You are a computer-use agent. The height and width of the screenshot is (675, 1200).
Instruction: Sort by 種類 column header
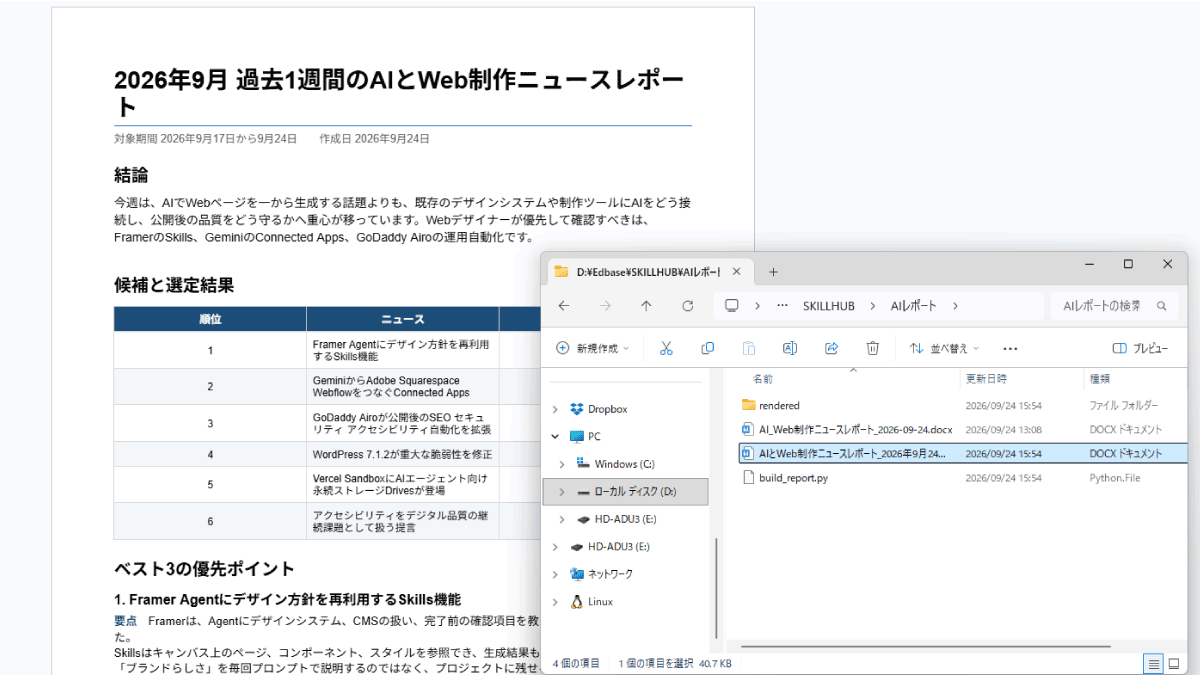[1099, 379]
